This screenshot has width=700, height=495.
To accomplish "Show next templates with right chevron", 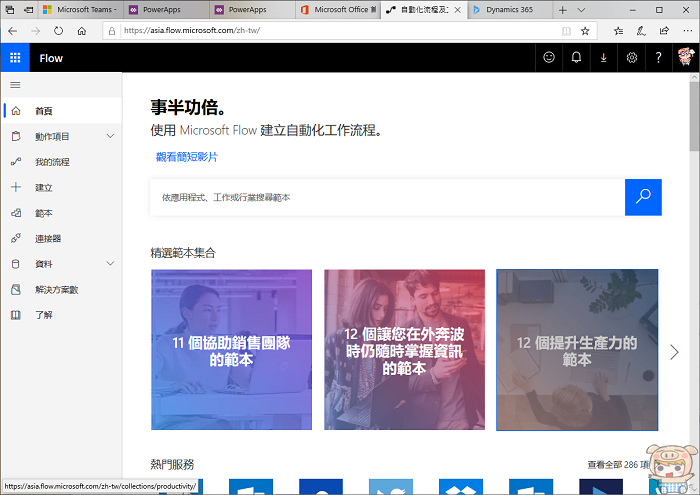I will [674, 352].
